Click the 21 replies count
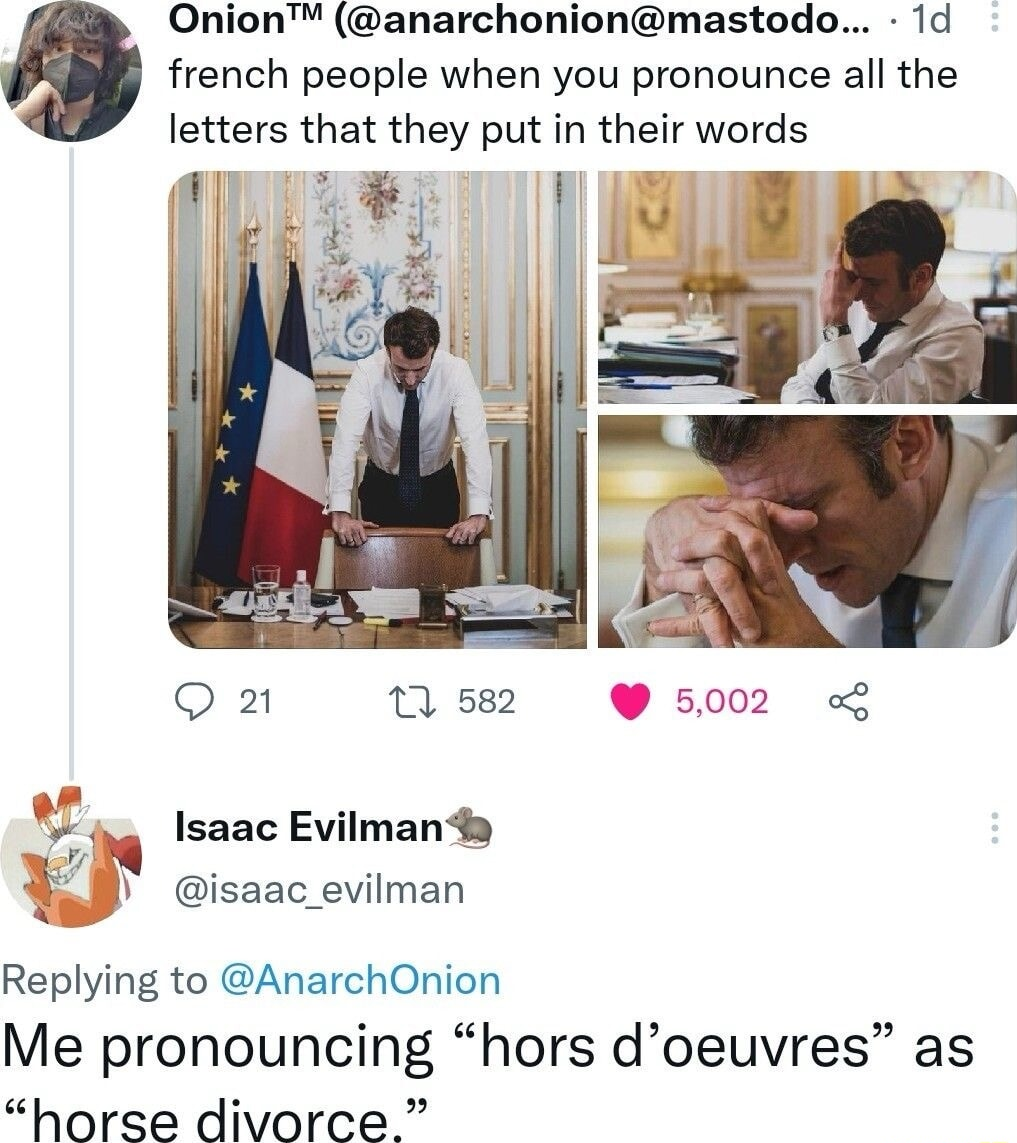 point(256,701)
